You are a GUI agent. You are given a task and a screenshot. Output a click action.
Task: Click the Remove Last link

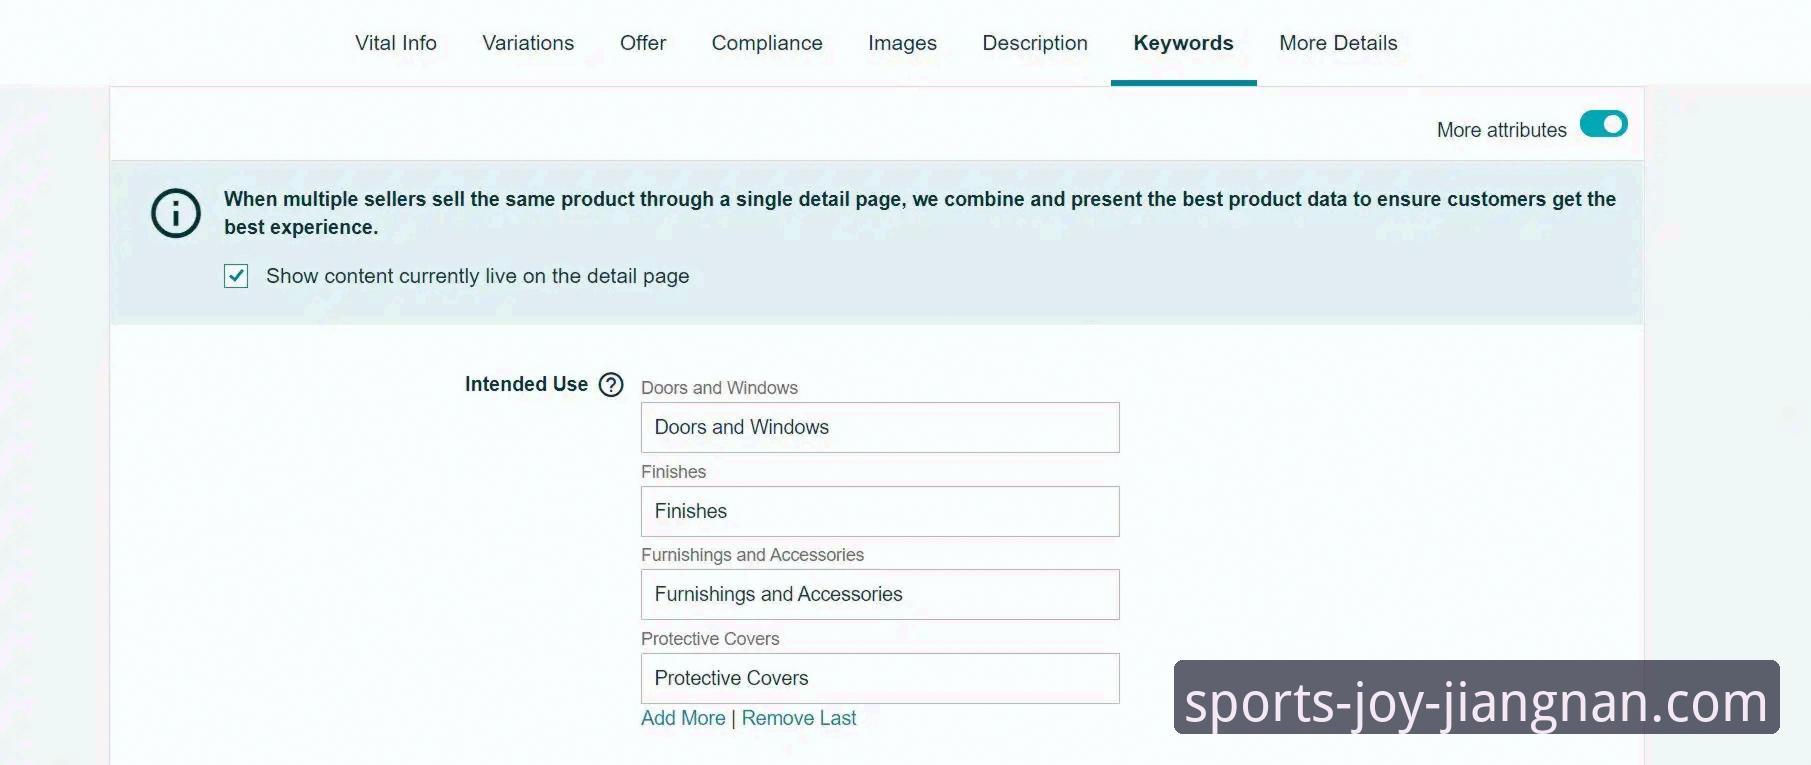point(799,718)
